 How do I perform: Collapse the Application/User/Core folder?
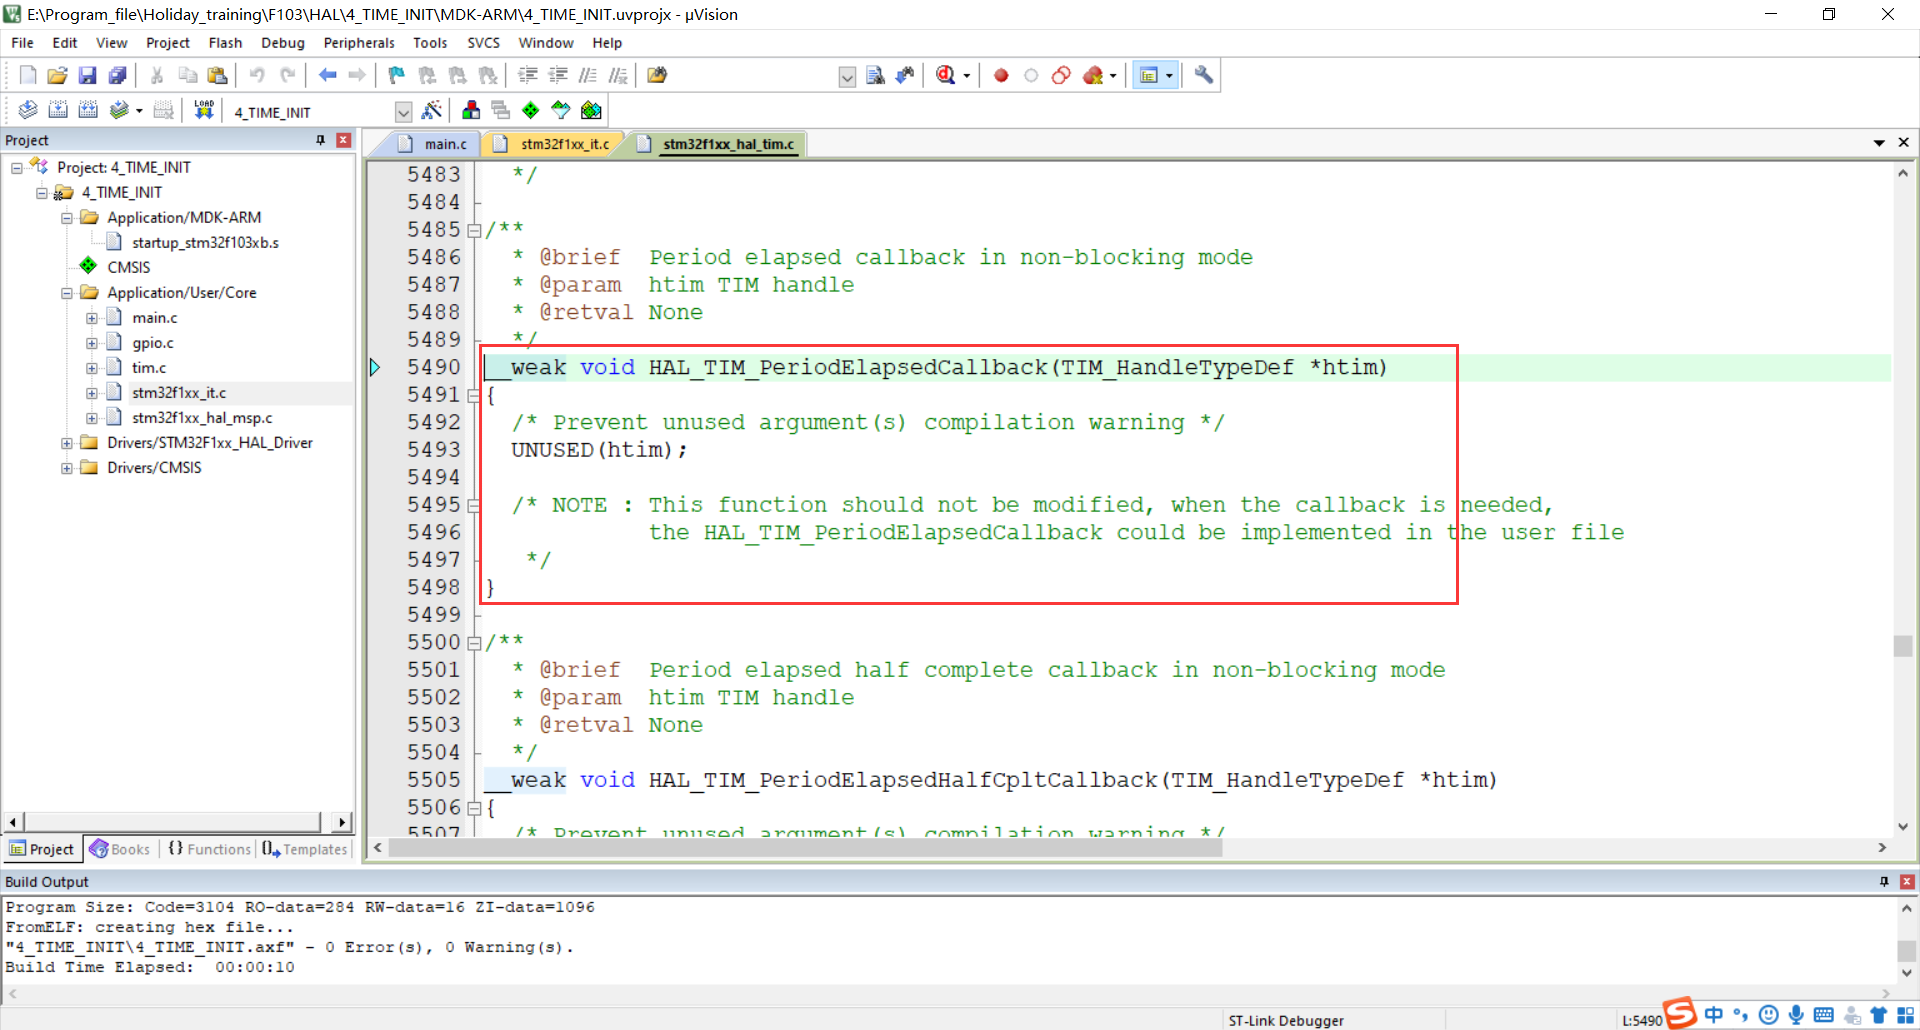67,293
